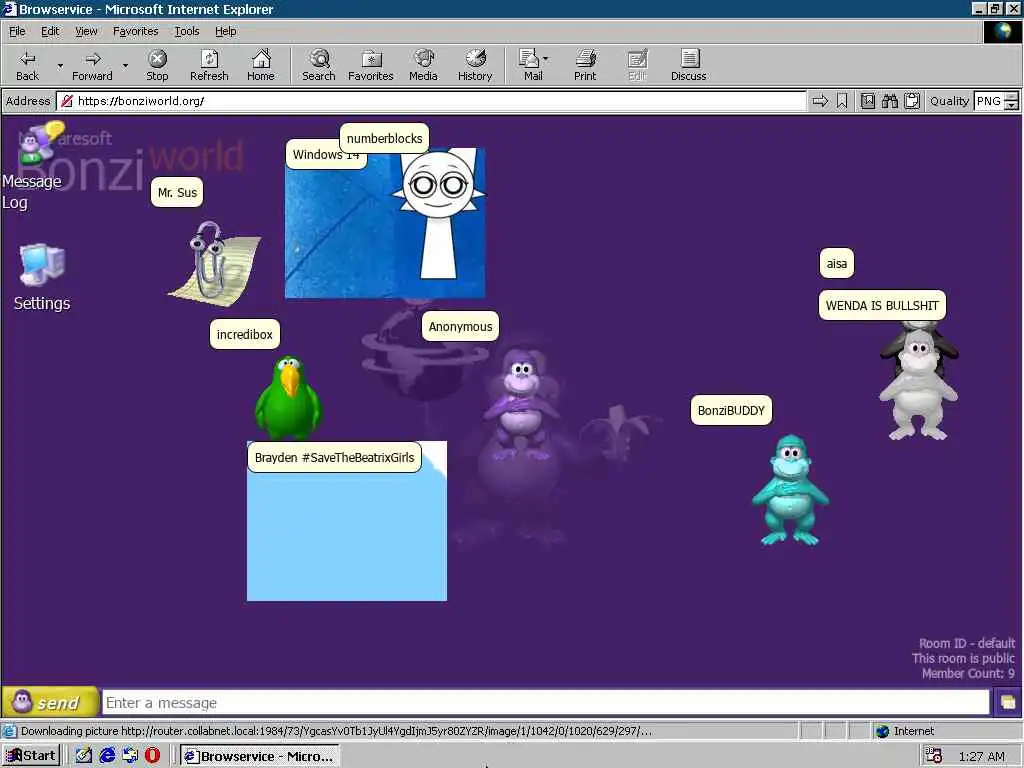Launch Opera from quick launch bar
The height and width of the screenshot is (768, 1024).
pos(153,756)
